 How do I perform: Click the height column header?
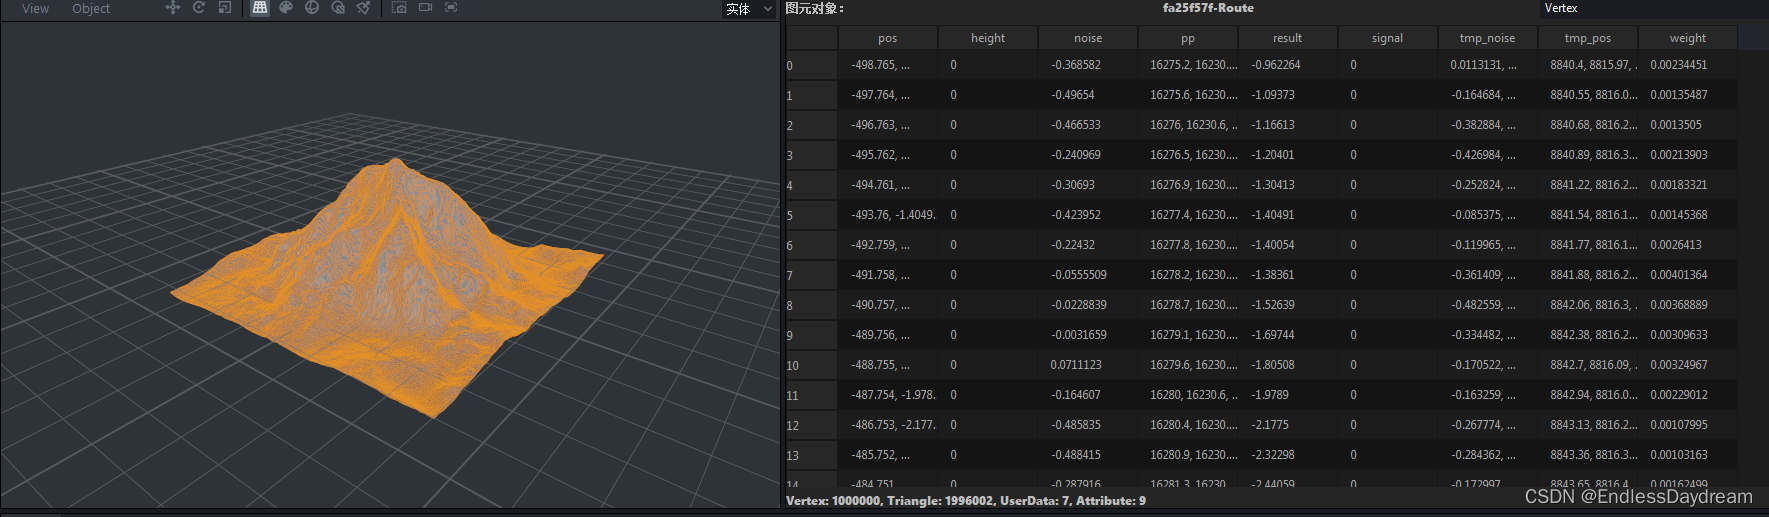[988, 38]
